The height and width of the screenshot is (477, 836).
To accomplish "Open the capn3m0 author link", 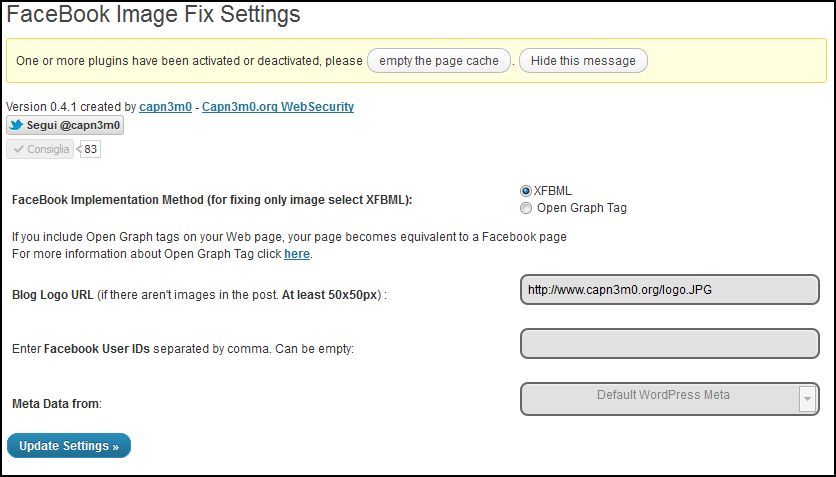I will point(165,107).
